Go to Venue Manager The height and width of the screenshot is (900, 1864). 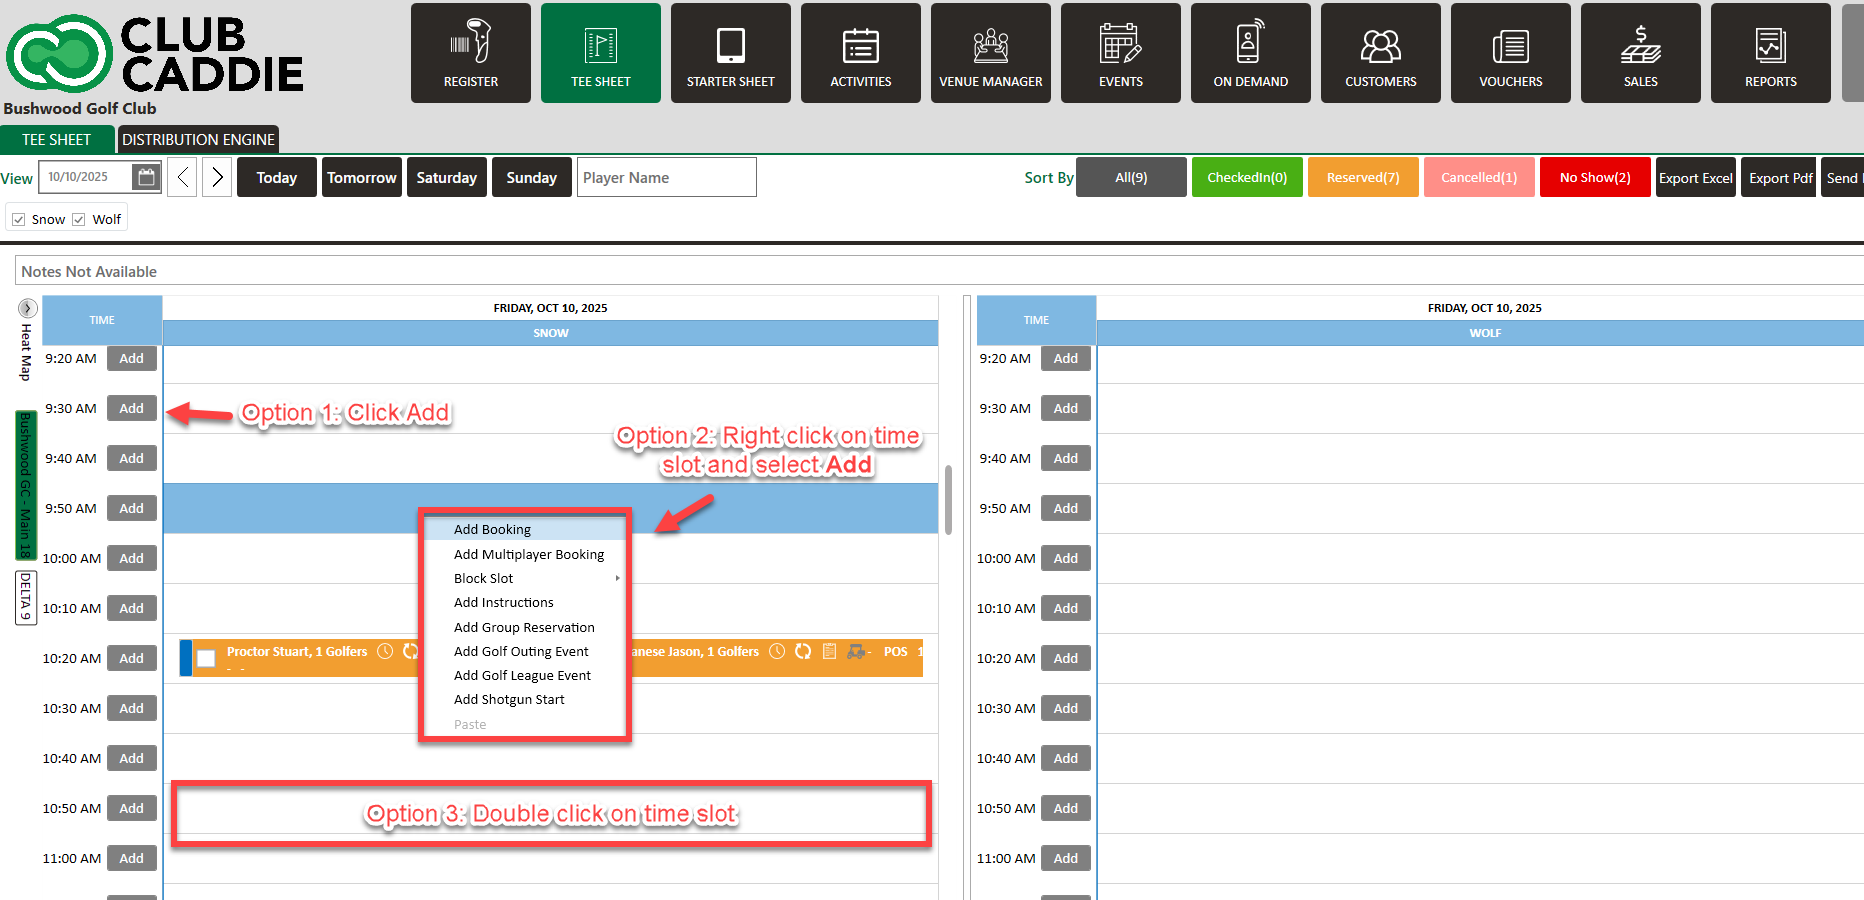tap(990, 53)
